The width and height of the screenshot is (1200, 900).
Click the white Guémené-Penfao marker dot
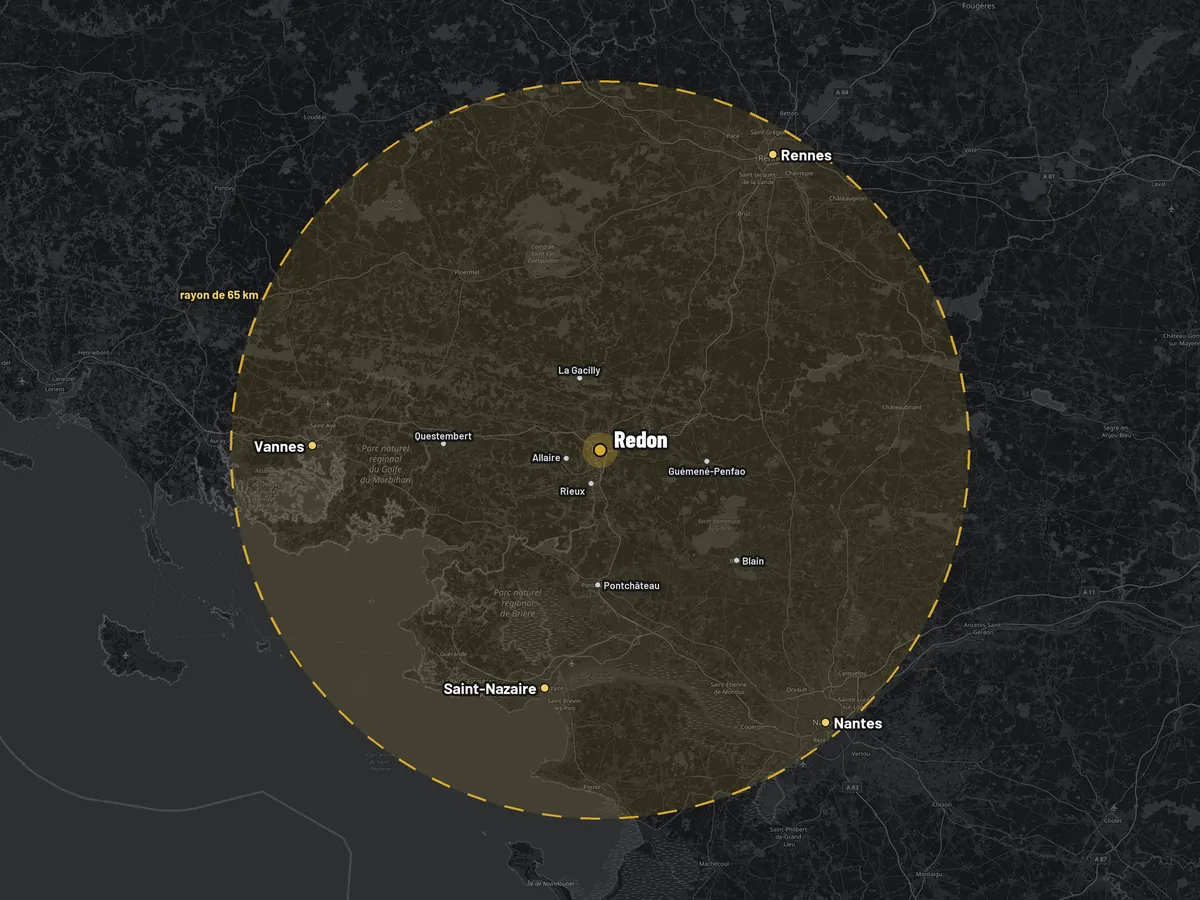coord(706,462)
